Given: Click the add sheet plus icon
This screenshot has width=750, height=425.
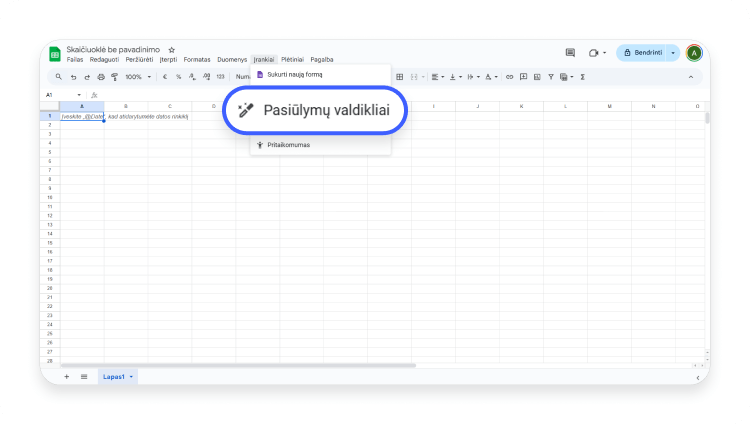Looking at the screenshot, I should pos(66,377).
